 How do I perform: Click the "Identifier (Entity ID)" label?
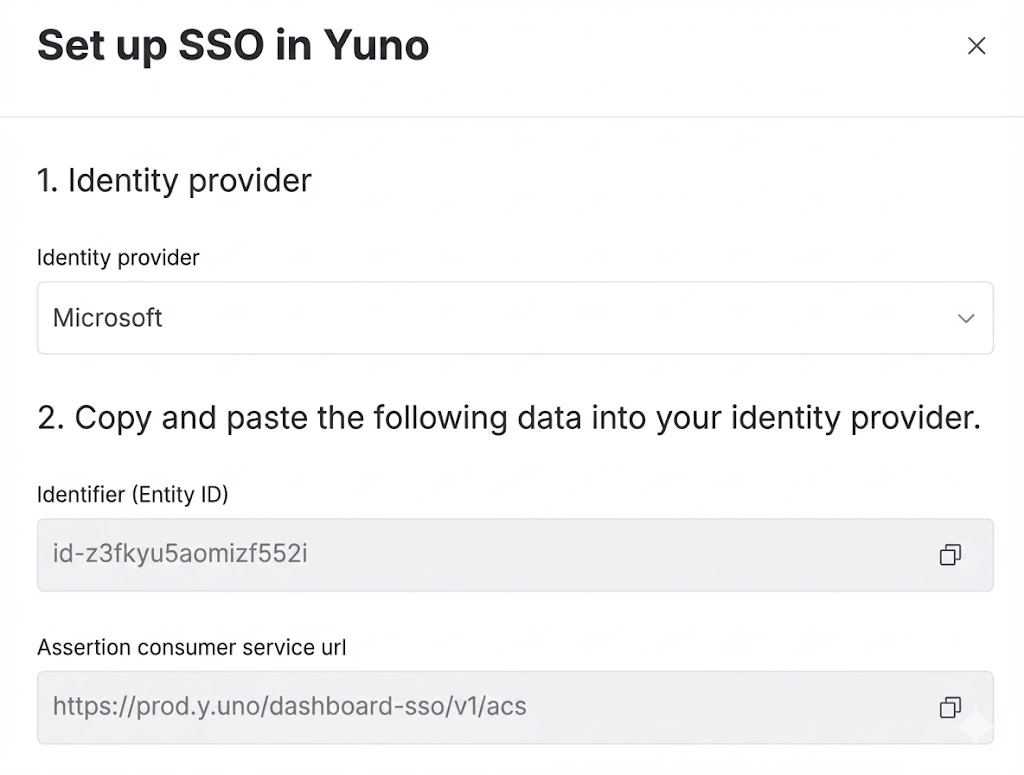click(133, 494)
